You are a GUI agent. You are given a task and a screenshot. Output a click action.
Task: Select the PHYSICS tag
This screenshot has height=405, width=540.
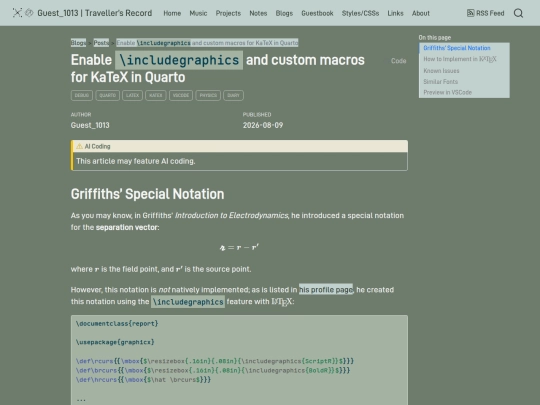tap(208, 95)
